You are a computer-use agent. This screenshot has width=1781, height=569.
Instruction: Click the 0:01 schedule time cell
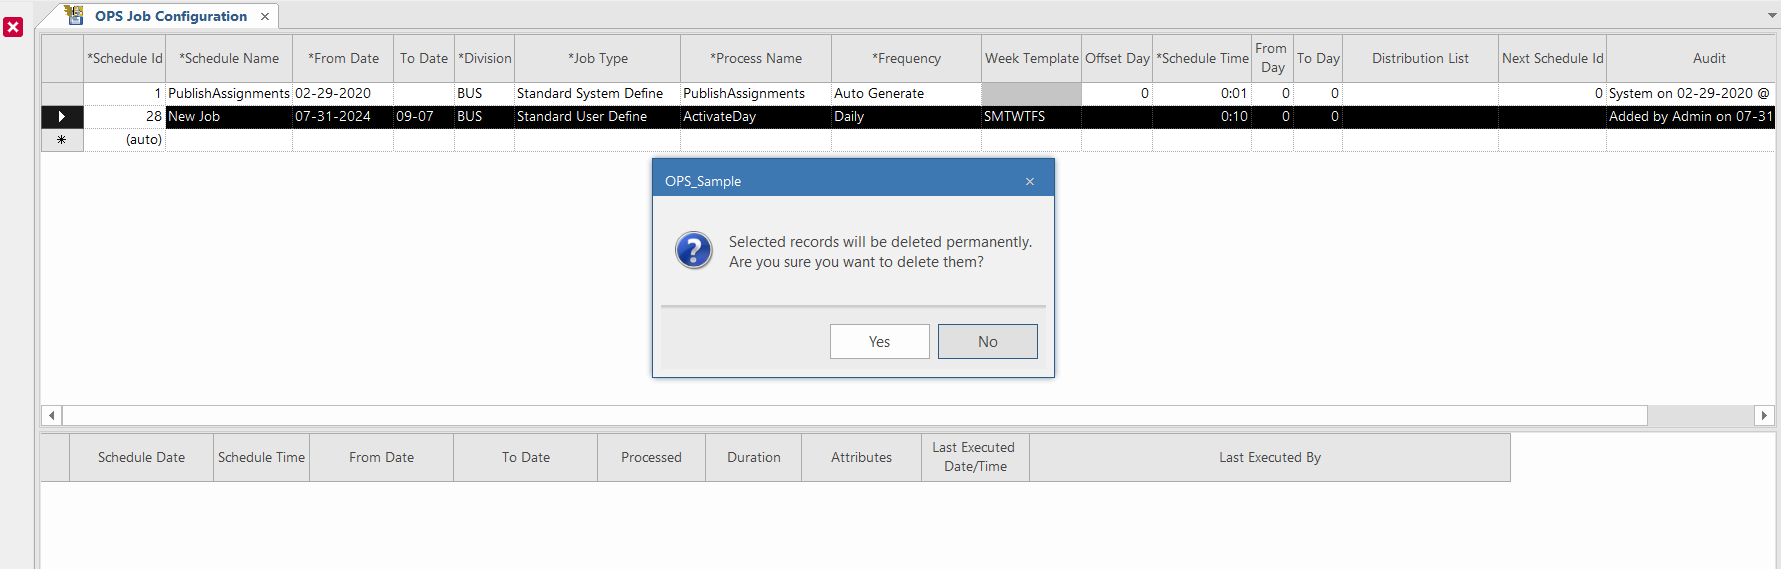[1202, 93]
